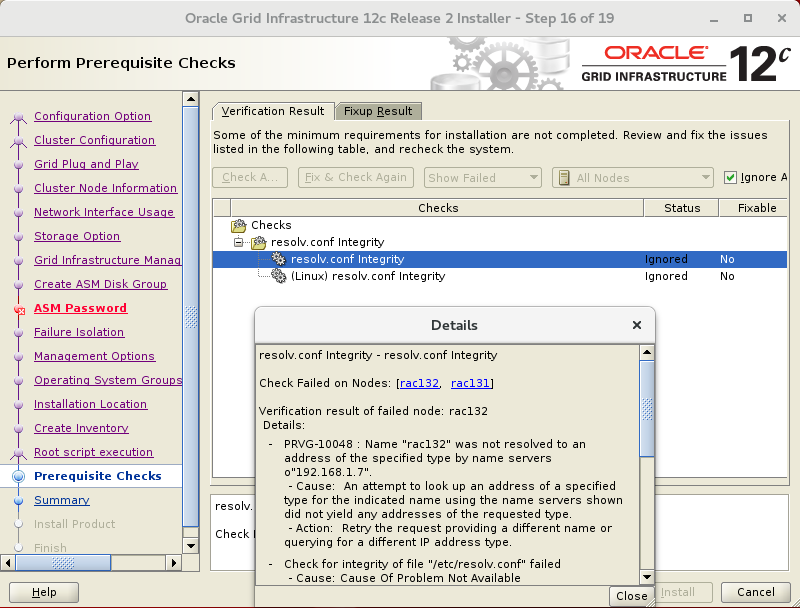The image size is (800, 608).
Task: Open the All Nodes dropdown
Action: [633, 178]
